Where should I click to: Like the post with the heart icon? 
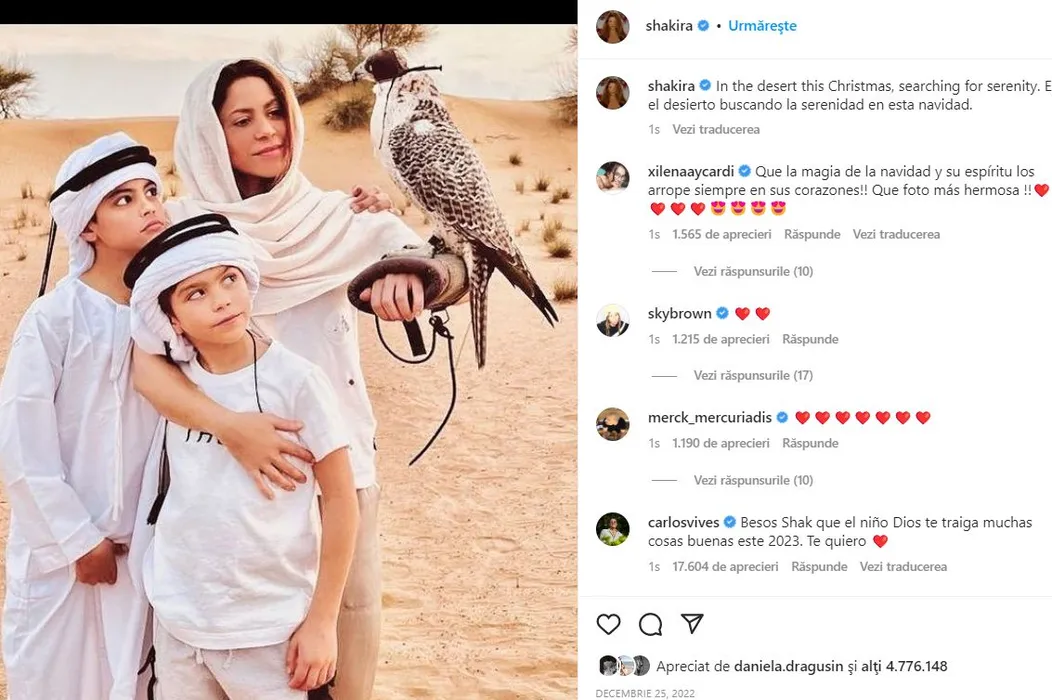(609, 624)
